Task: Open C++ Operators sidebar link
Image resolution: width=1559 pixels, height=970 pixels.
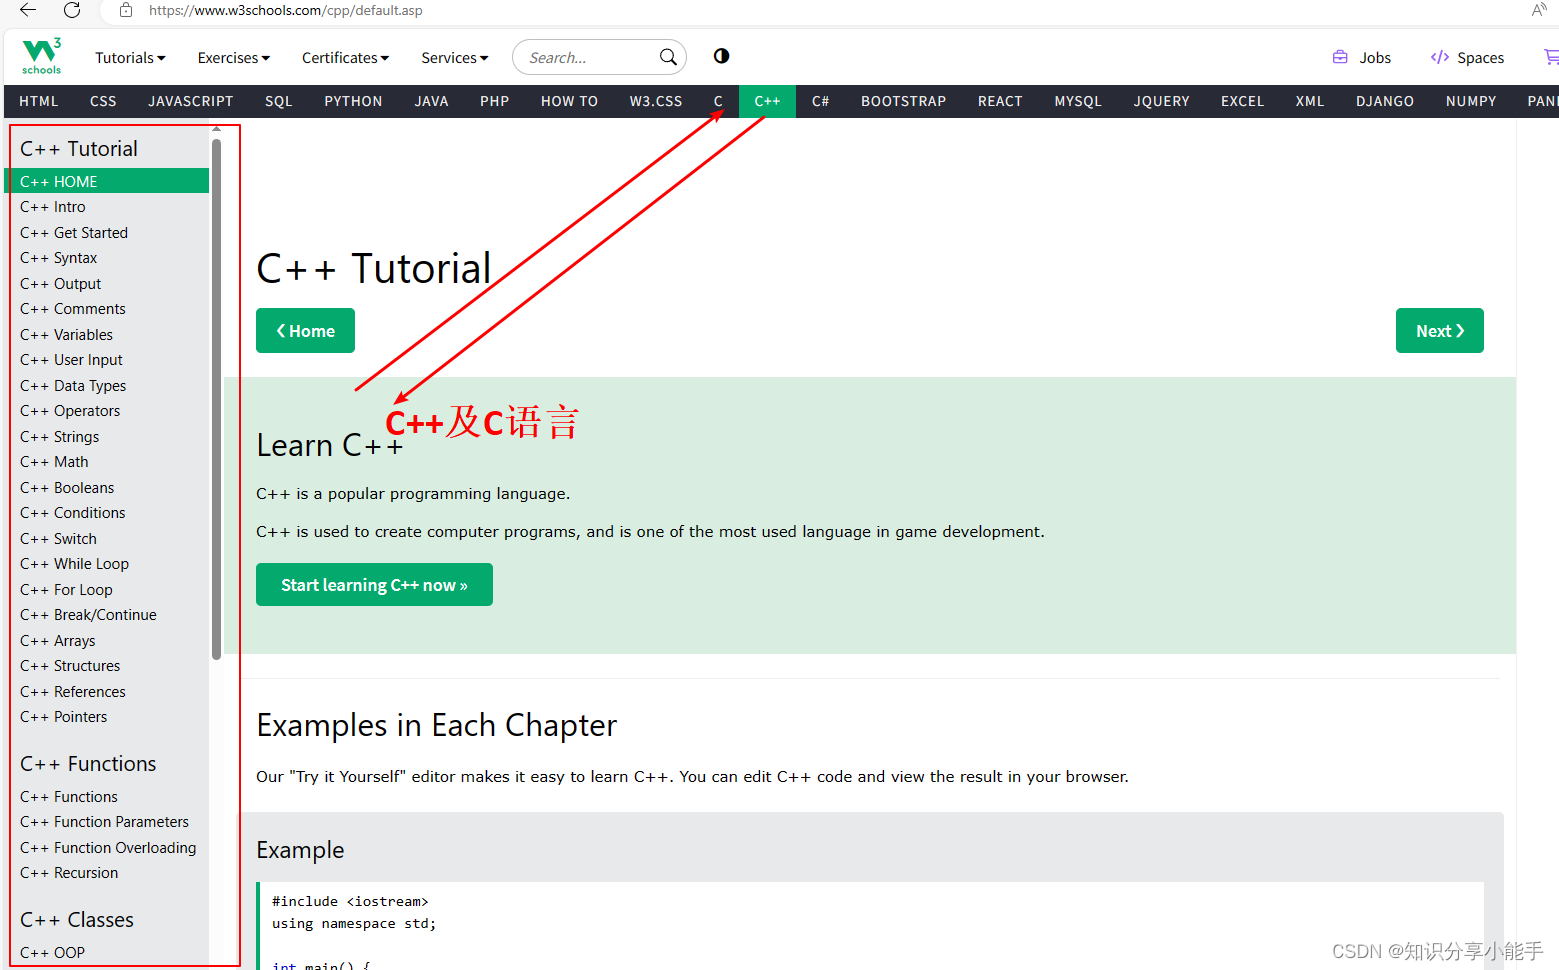Action: (107, 411)
